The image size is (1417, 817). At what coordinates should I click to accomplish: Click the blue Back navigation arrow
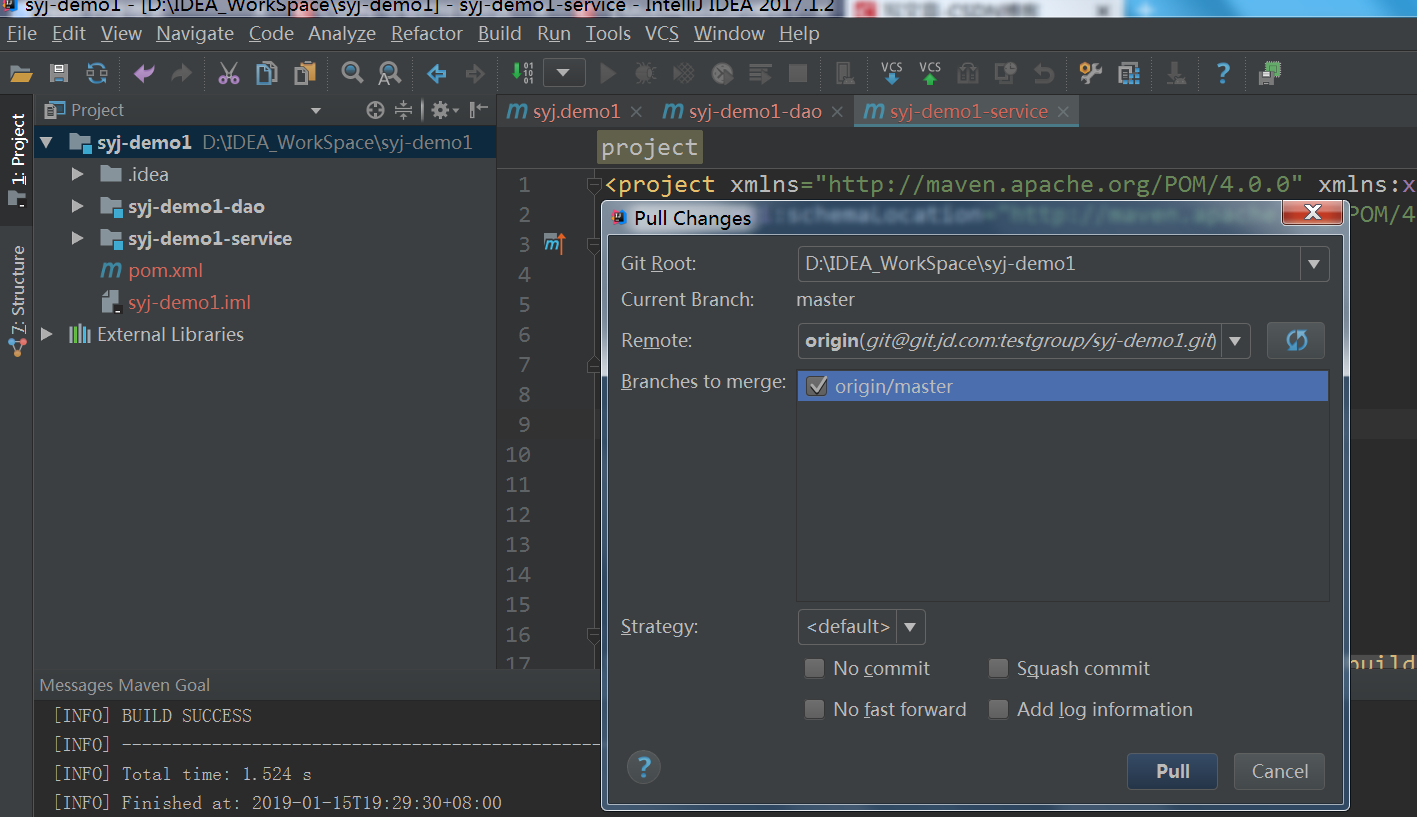tap(437, 73)
